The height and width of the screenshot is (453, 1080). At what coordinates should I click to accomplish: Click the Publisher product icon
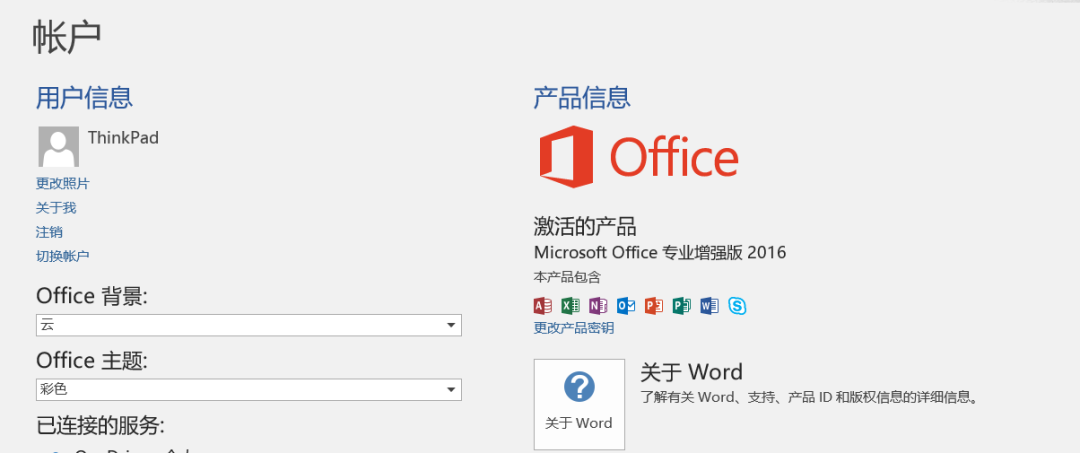[681, 305]
